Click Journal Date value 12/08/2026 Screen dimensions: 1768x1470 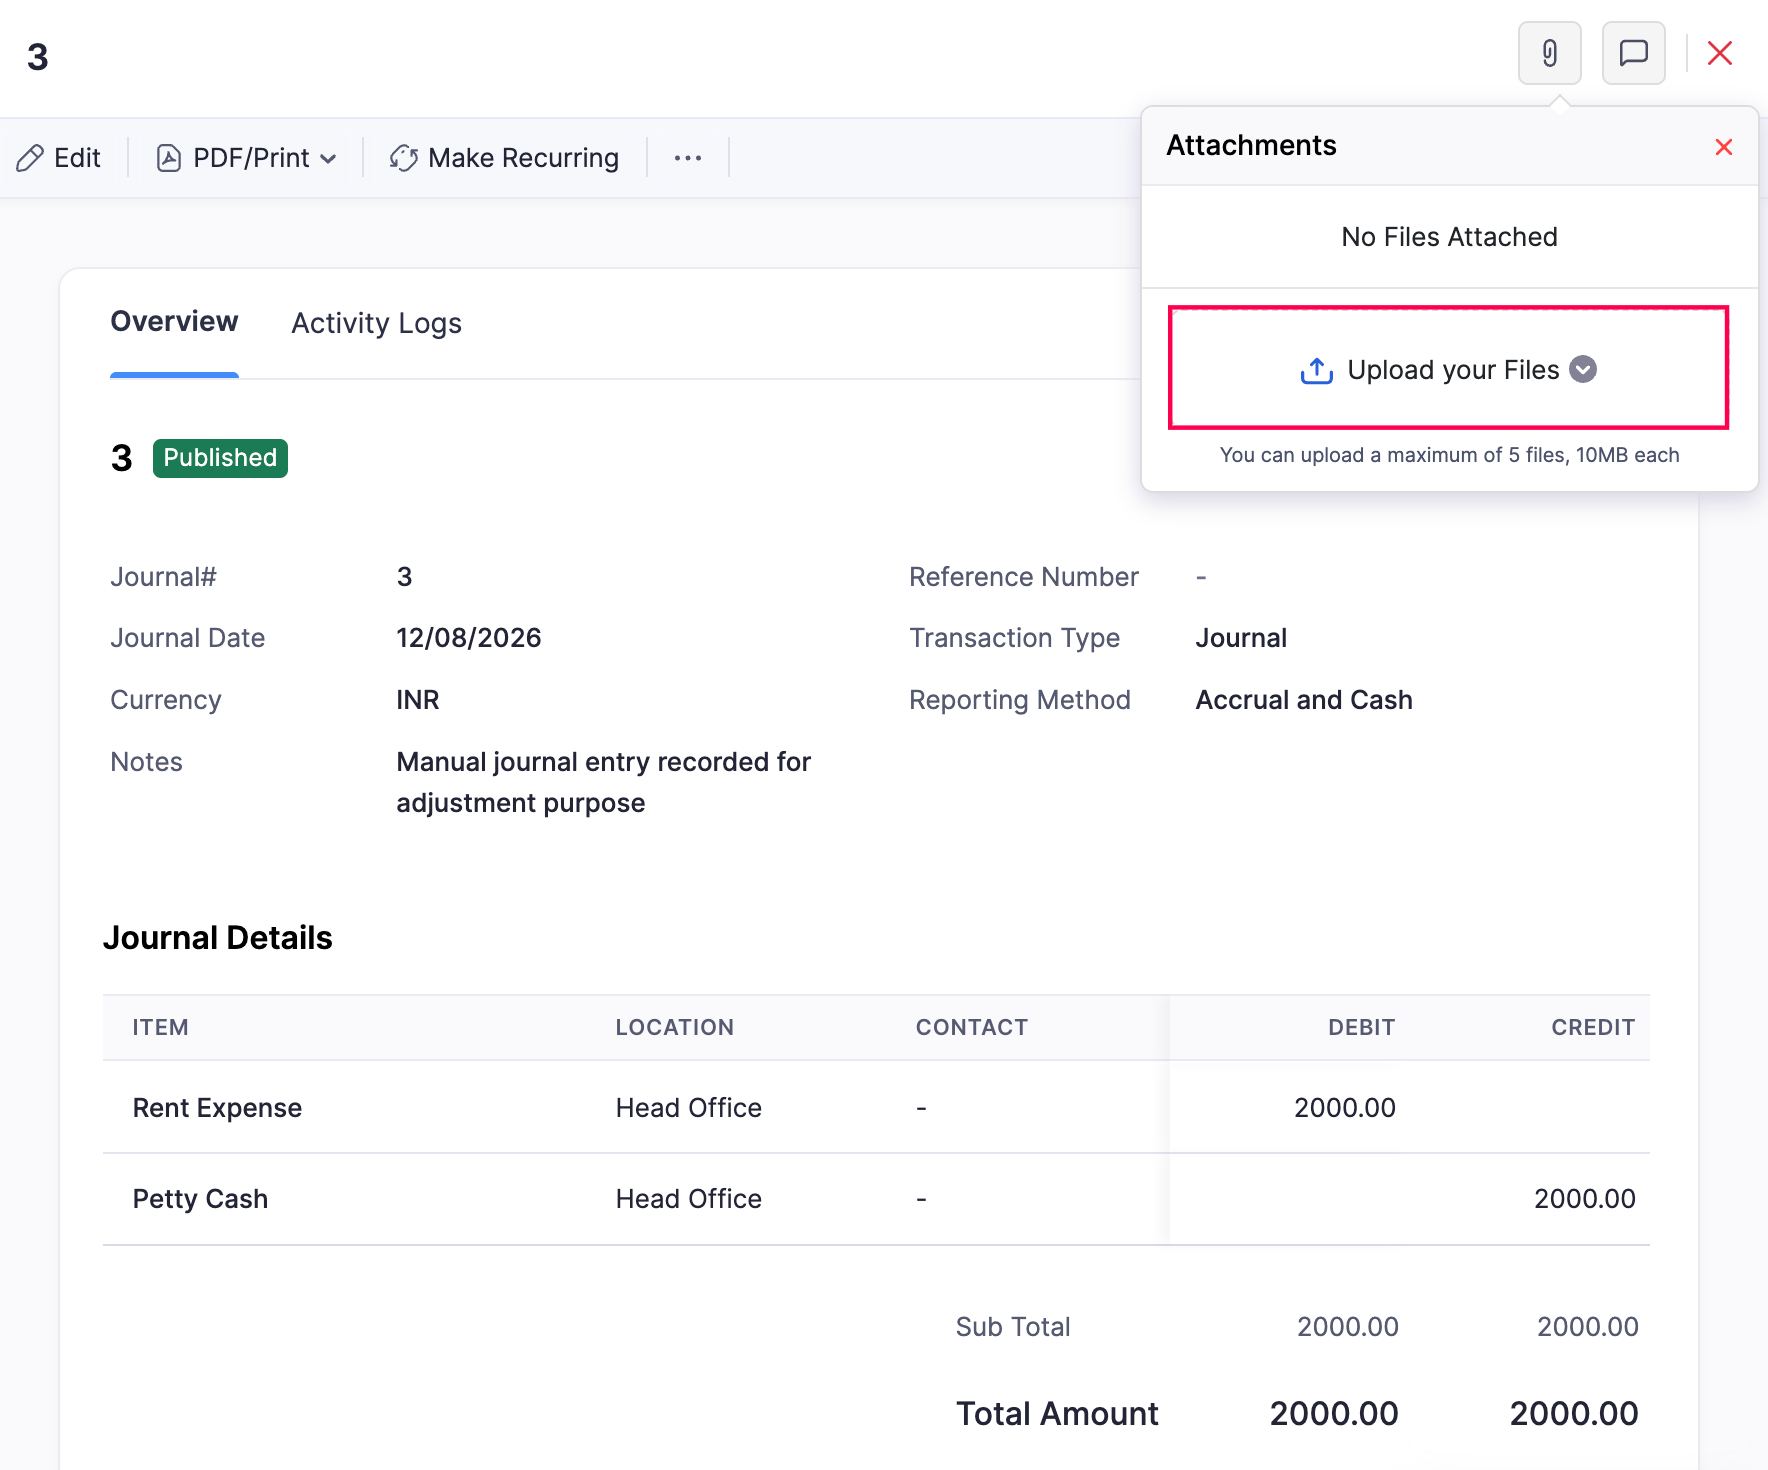(x=469, y=638)
